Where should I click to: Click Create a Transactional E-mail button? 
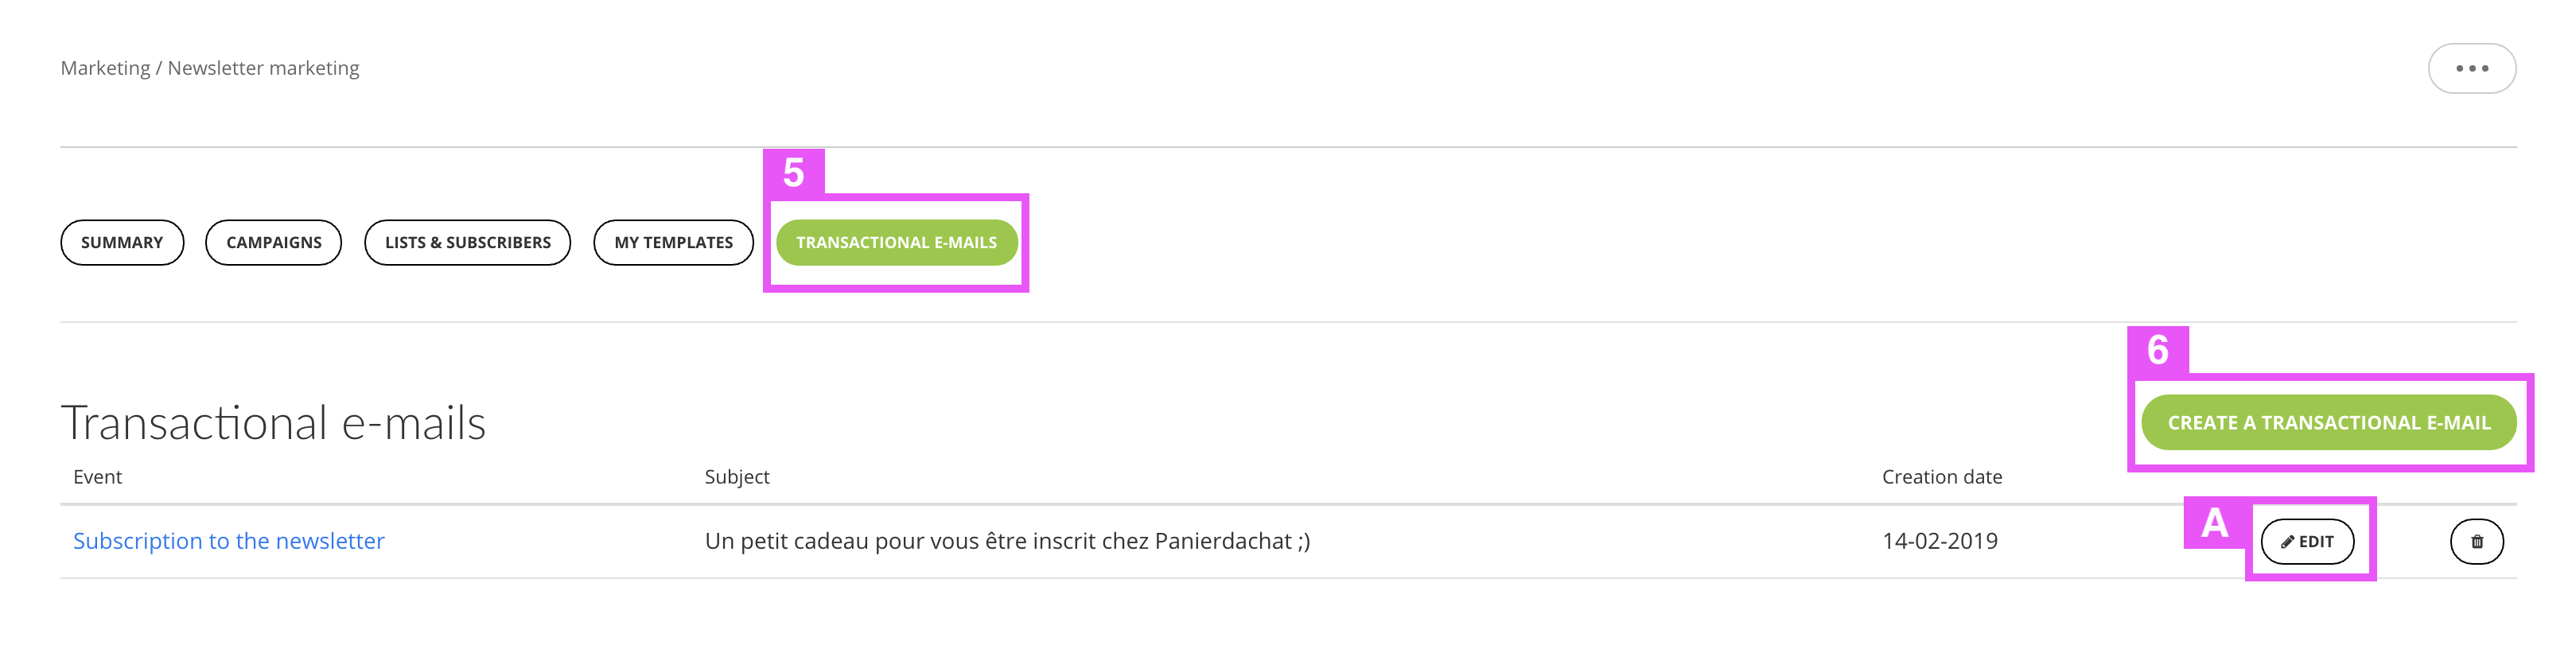(2328, 422)
